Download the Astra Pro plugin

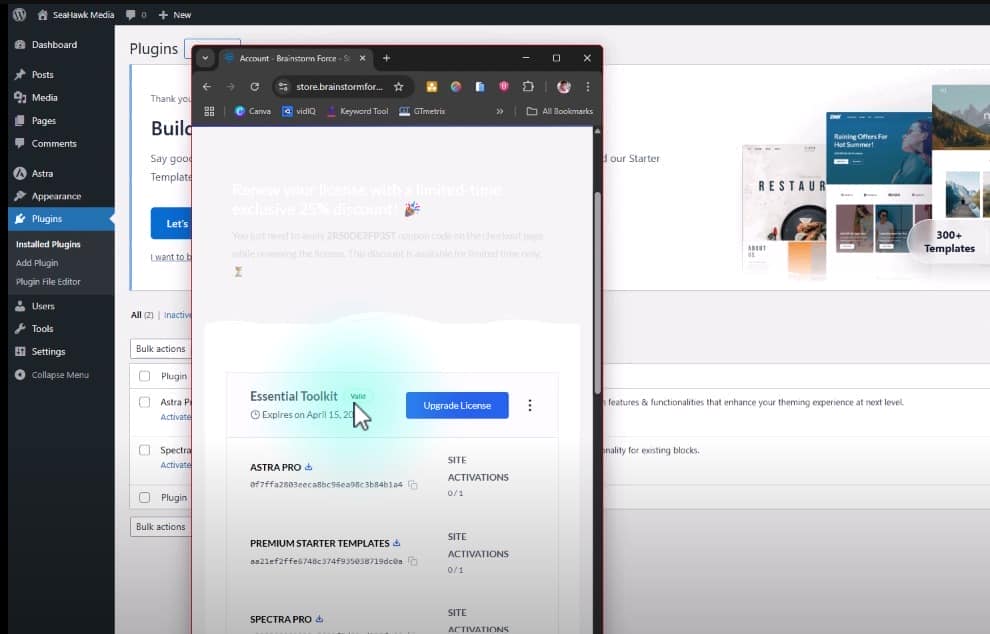pos(309,467)
